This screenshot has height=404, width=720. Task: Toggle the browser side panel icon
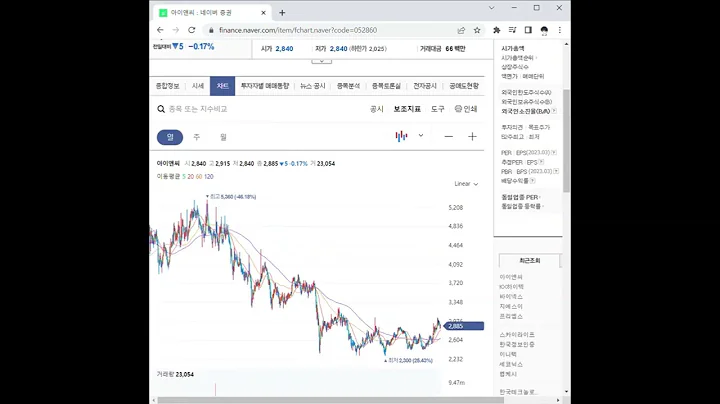coord(528,30)
